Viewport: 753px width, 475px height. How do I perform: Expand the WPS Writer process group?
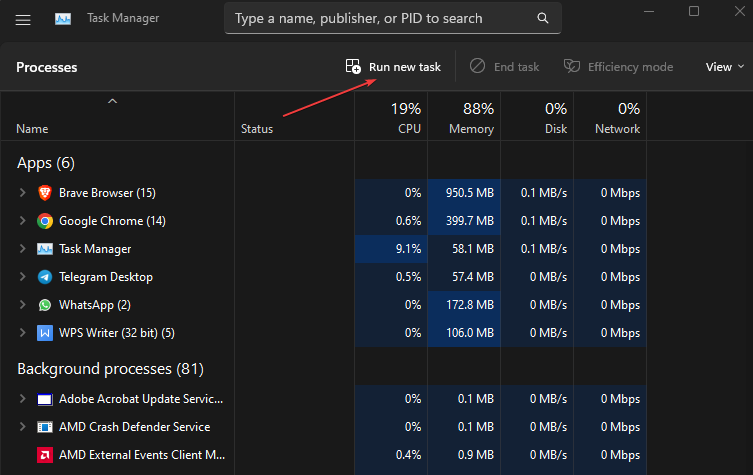coord(22,332)
